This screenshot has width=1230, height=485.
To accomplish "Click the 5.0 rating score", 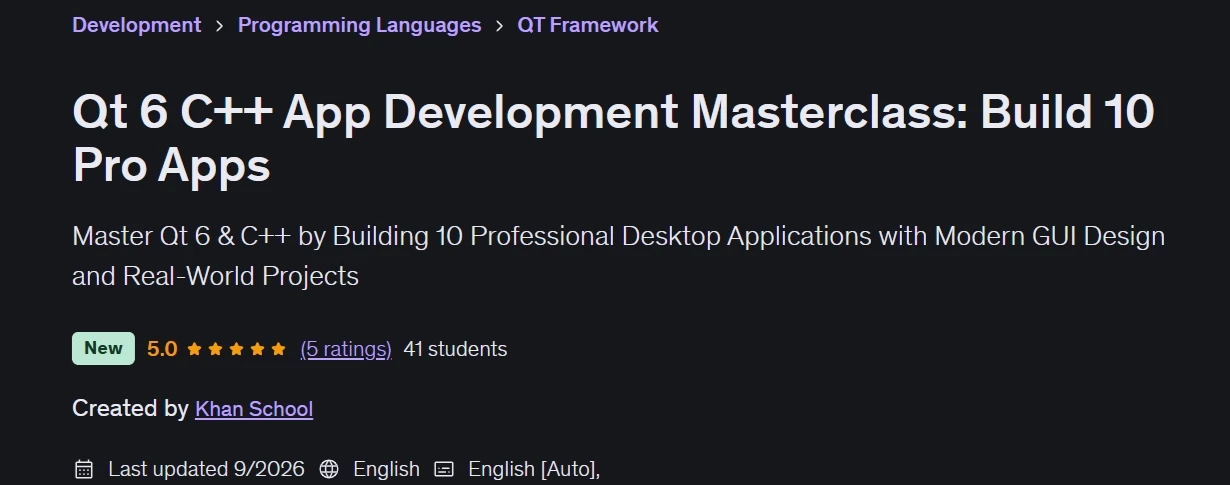I will [162, 349].
